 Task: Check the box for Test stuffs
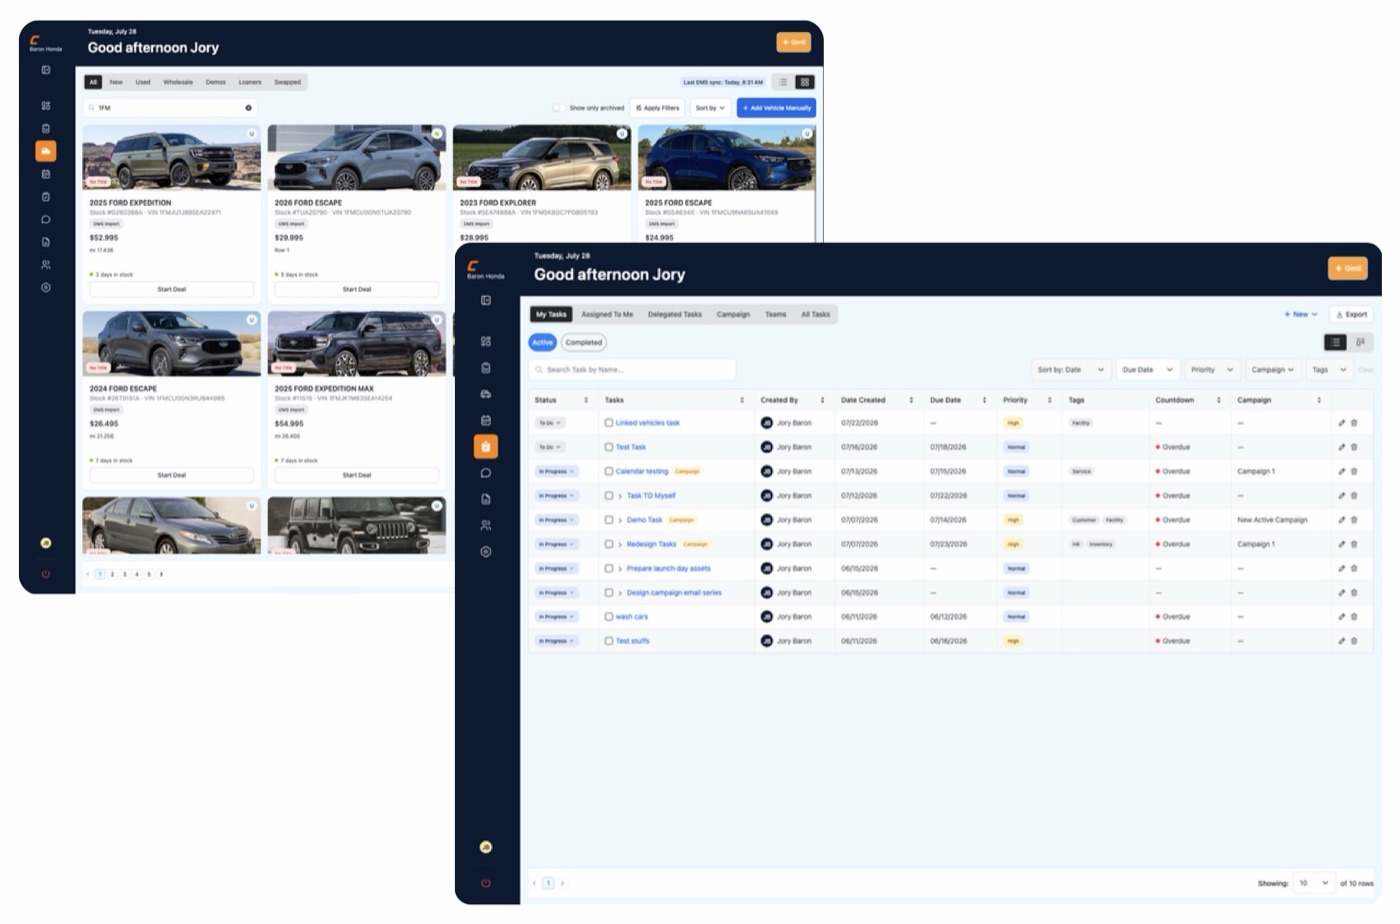tap(608, 641)
